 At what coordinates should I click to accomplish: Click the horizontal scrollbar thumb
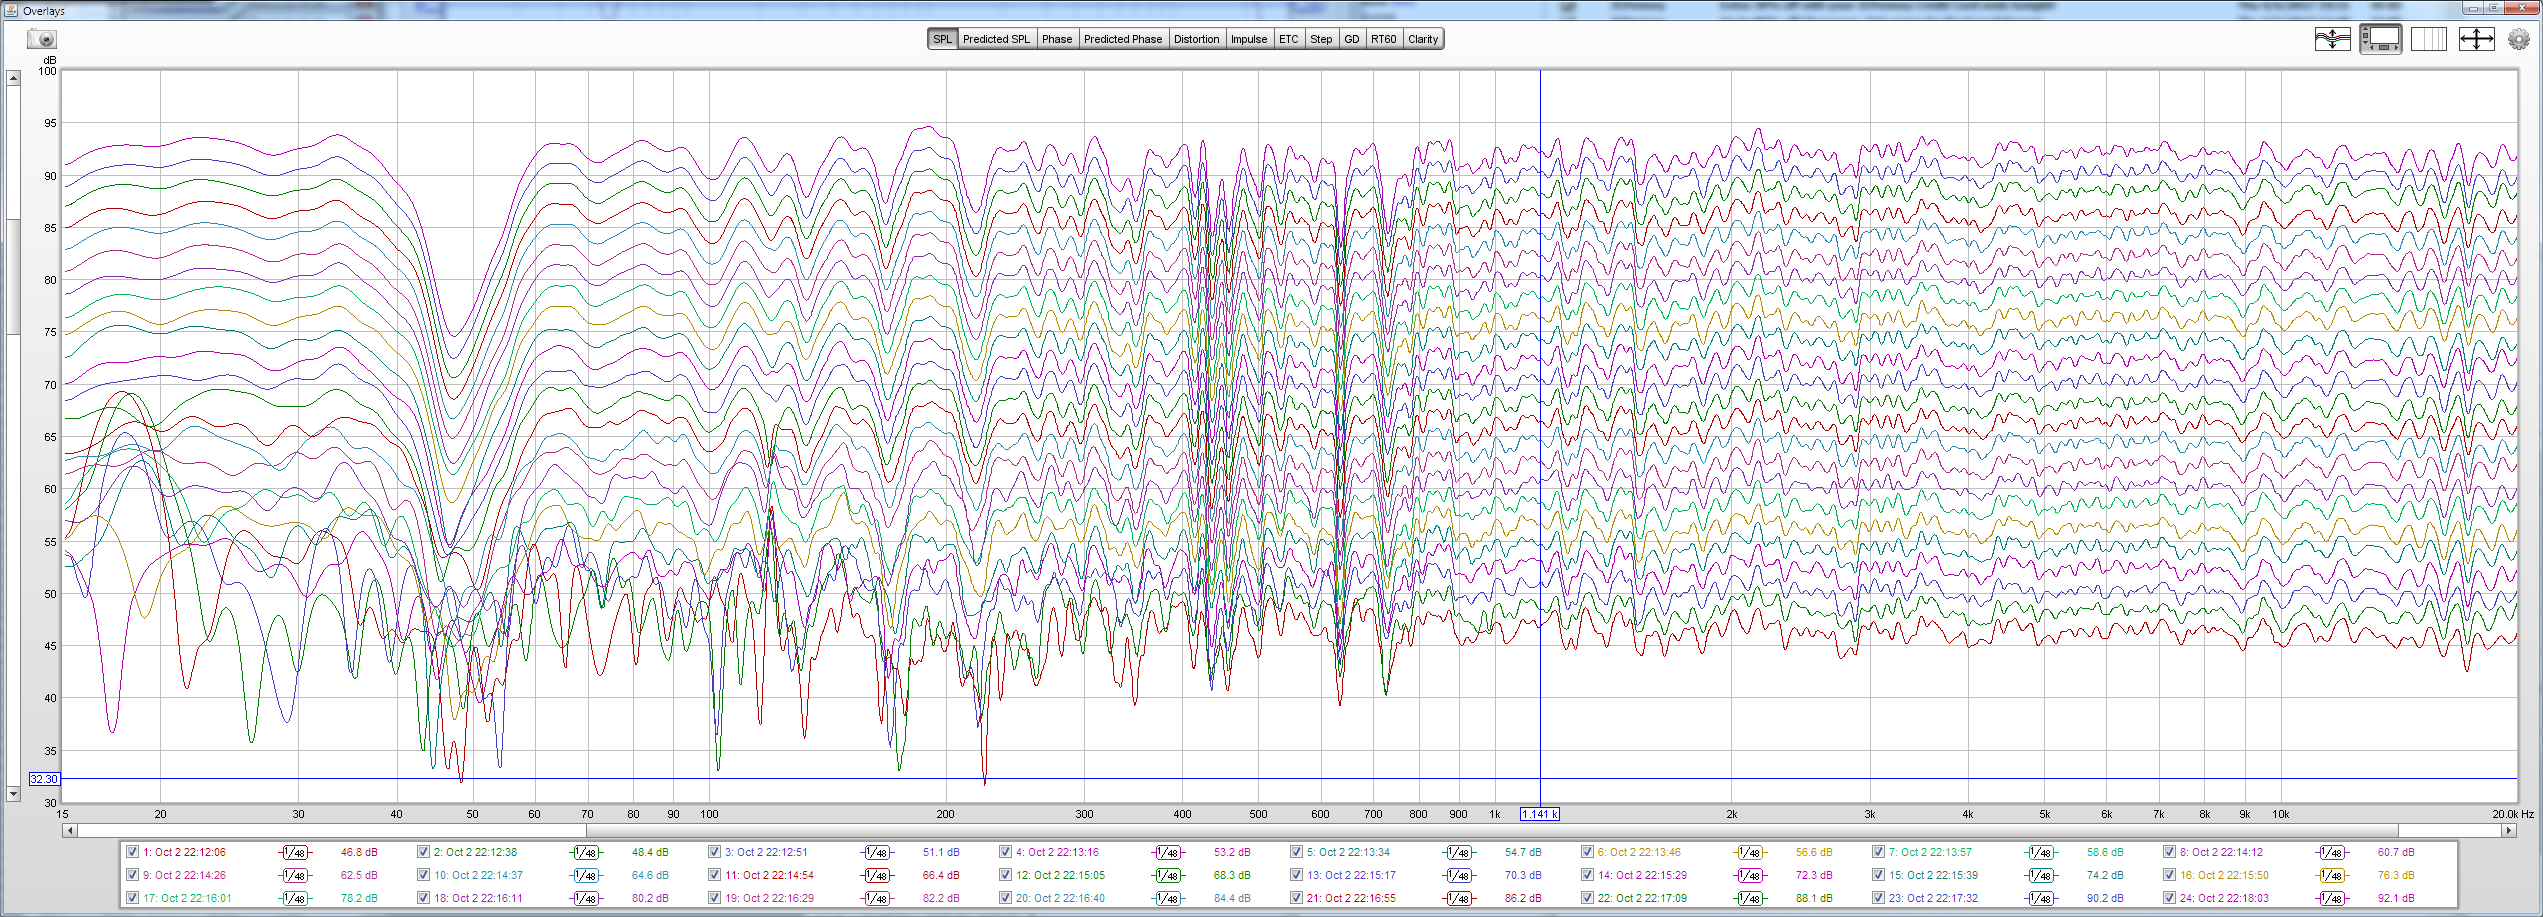pyautogui.click(x=1492, y=830)
